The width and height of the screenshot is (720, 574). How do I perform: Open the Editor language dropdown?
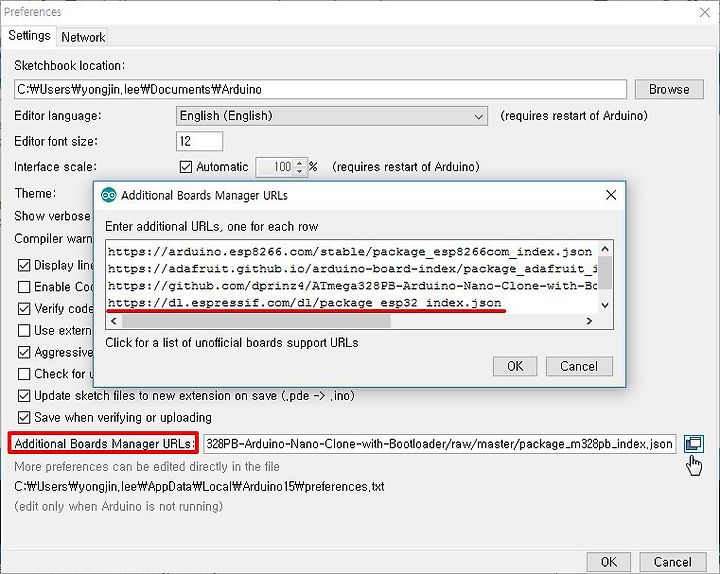point(332,116)
